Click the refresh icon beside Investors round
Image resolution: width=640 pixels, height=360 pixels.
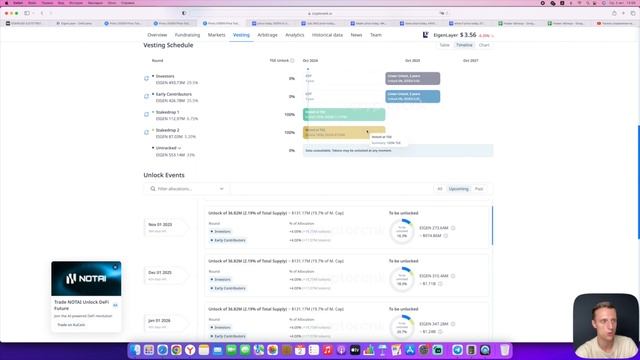tap(146, 78)
